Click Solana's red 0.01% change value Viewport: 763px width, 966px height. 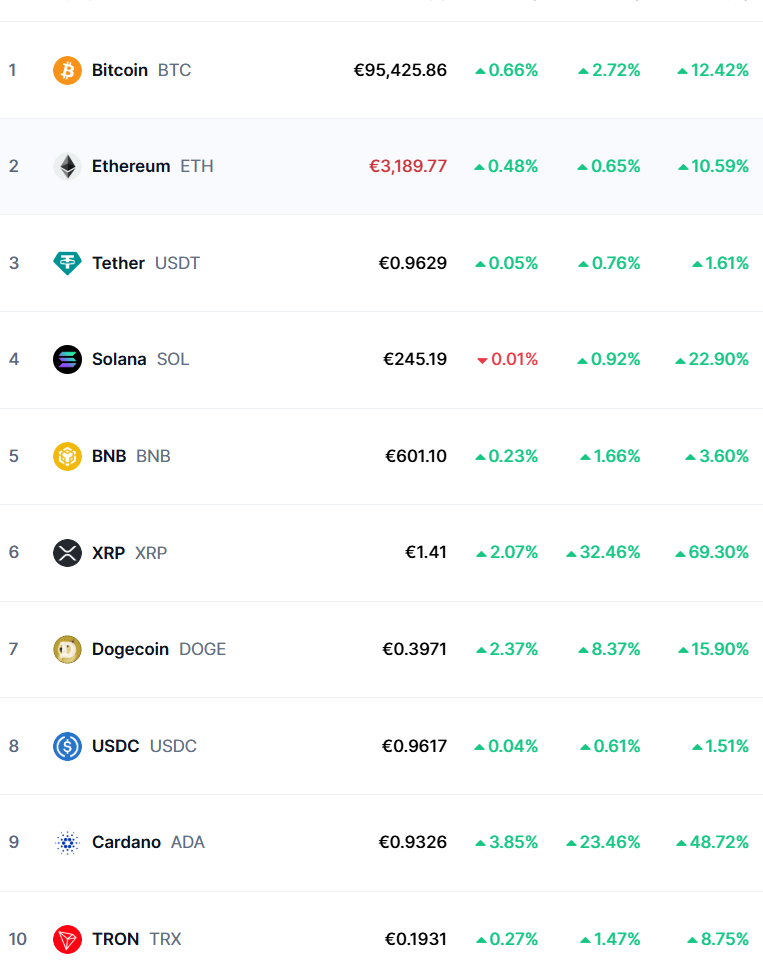click(508, 359)
